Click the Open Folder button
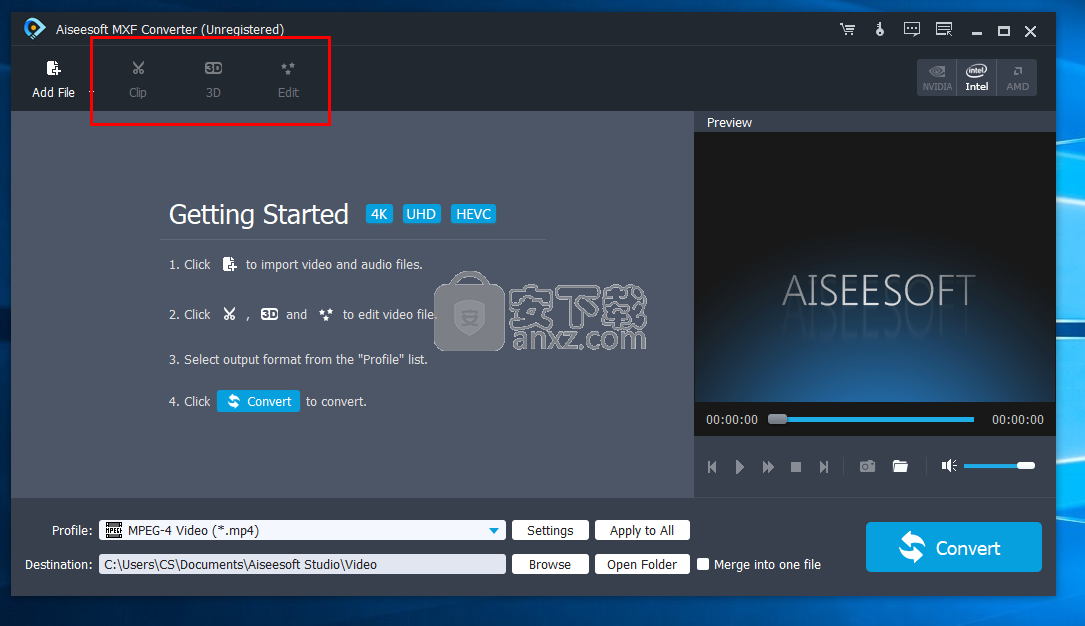The width and height of the screenshot is (1085, 626). [641, 564]
